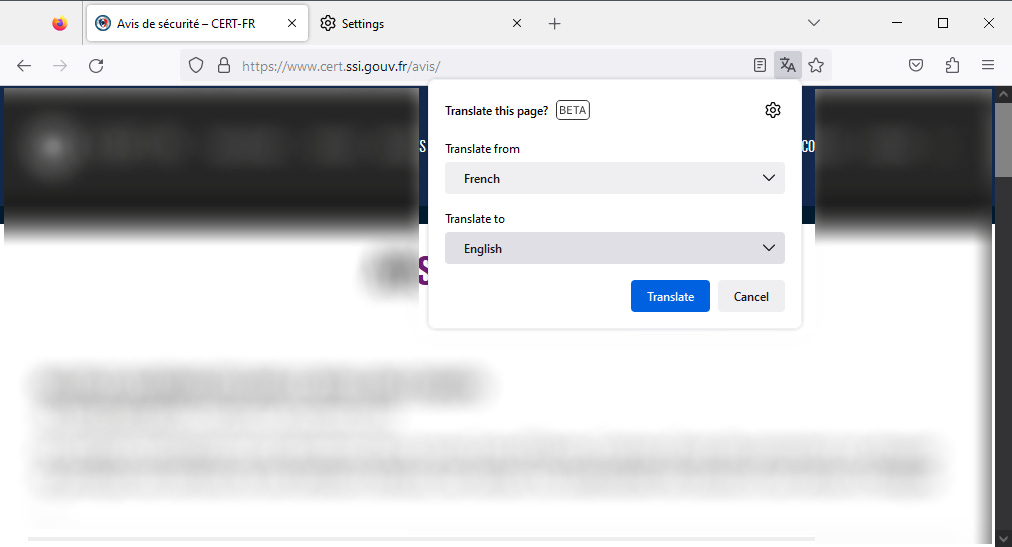This screenshot has height=547, width=1012.
Task: Open the Translate to English dropdown
Action: (x=614, y=248)
